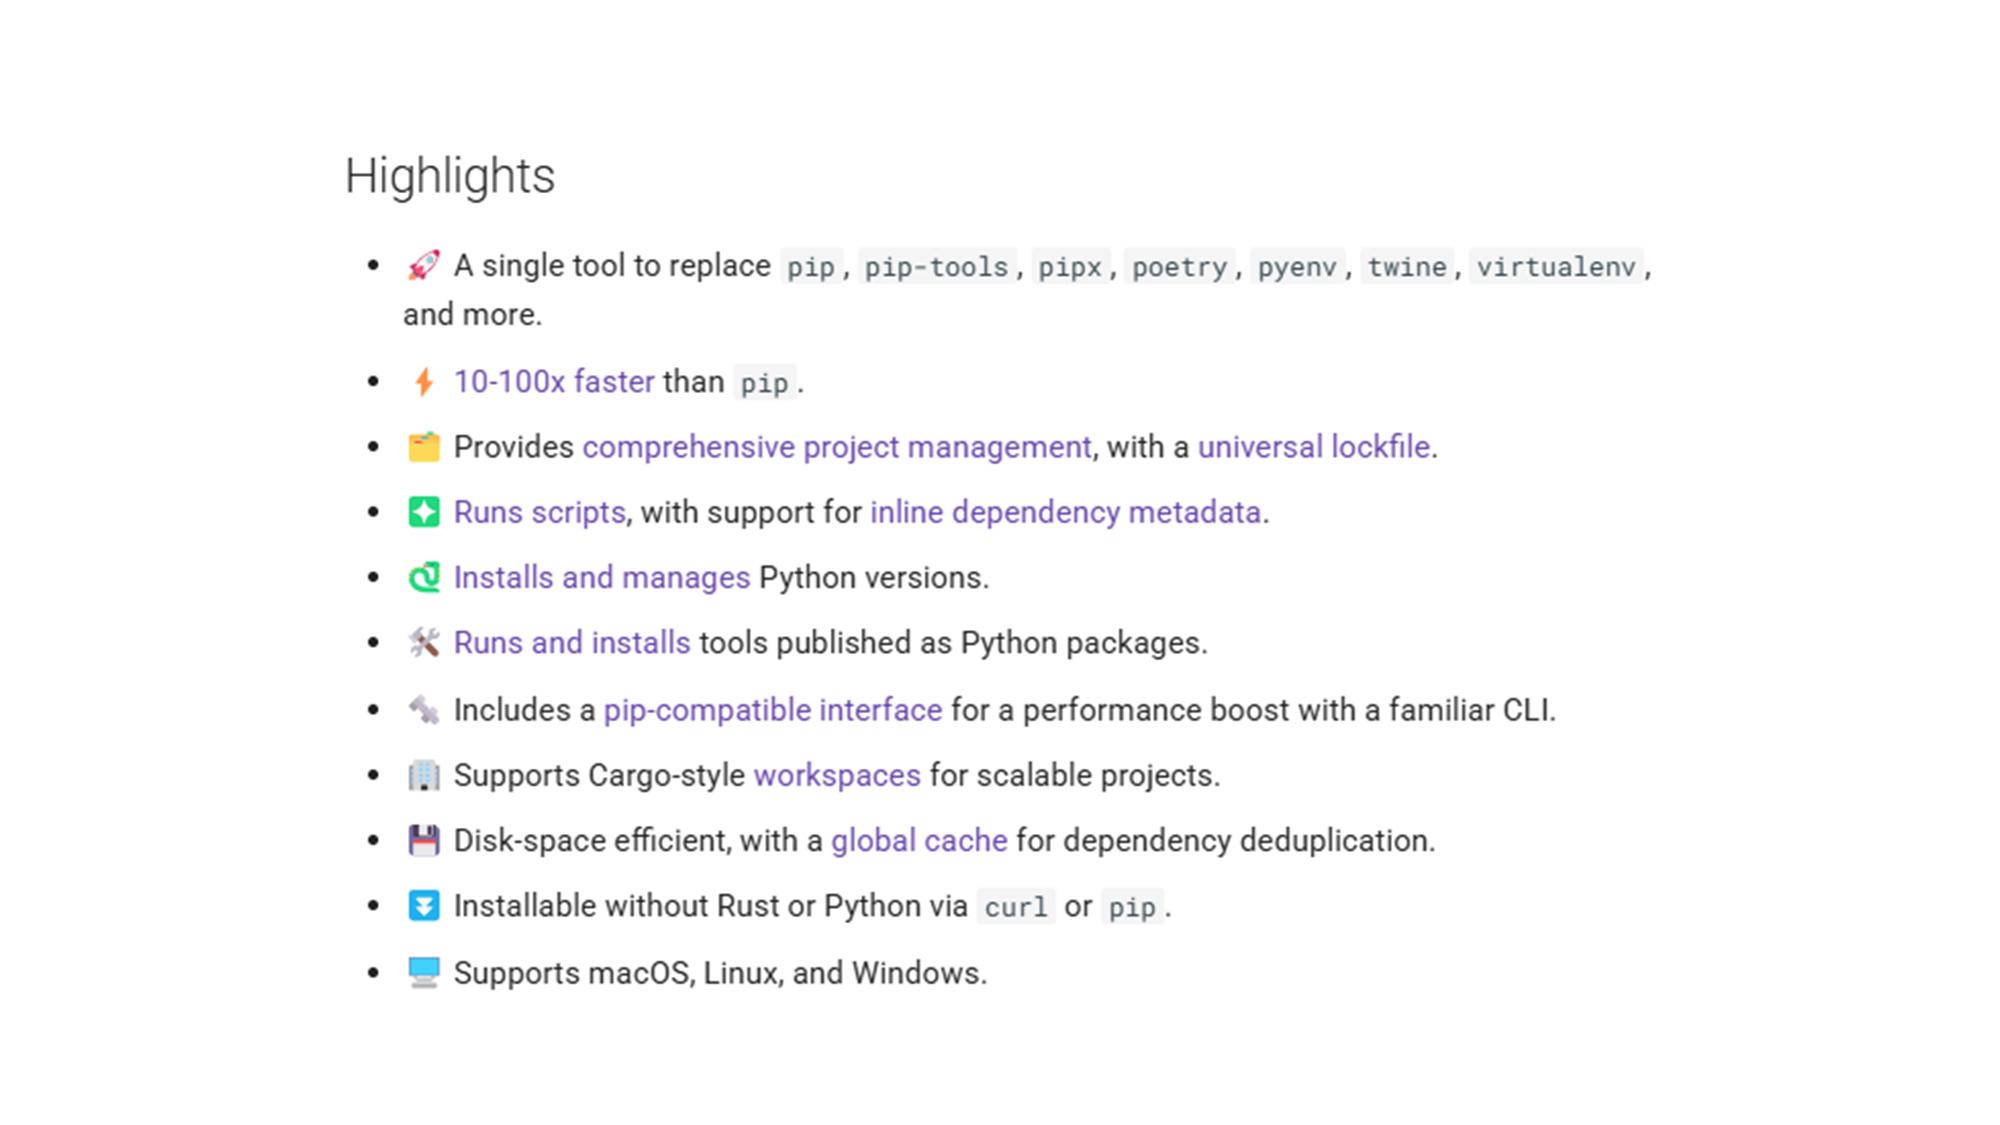This screenshot has height=1125, width=2000.
Task: Open the Runs and installs link
Action: (572, 643)
